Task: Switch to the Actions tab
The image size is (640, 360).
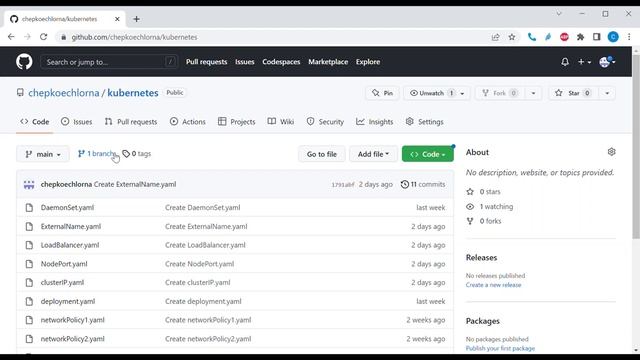Action: 188,122
